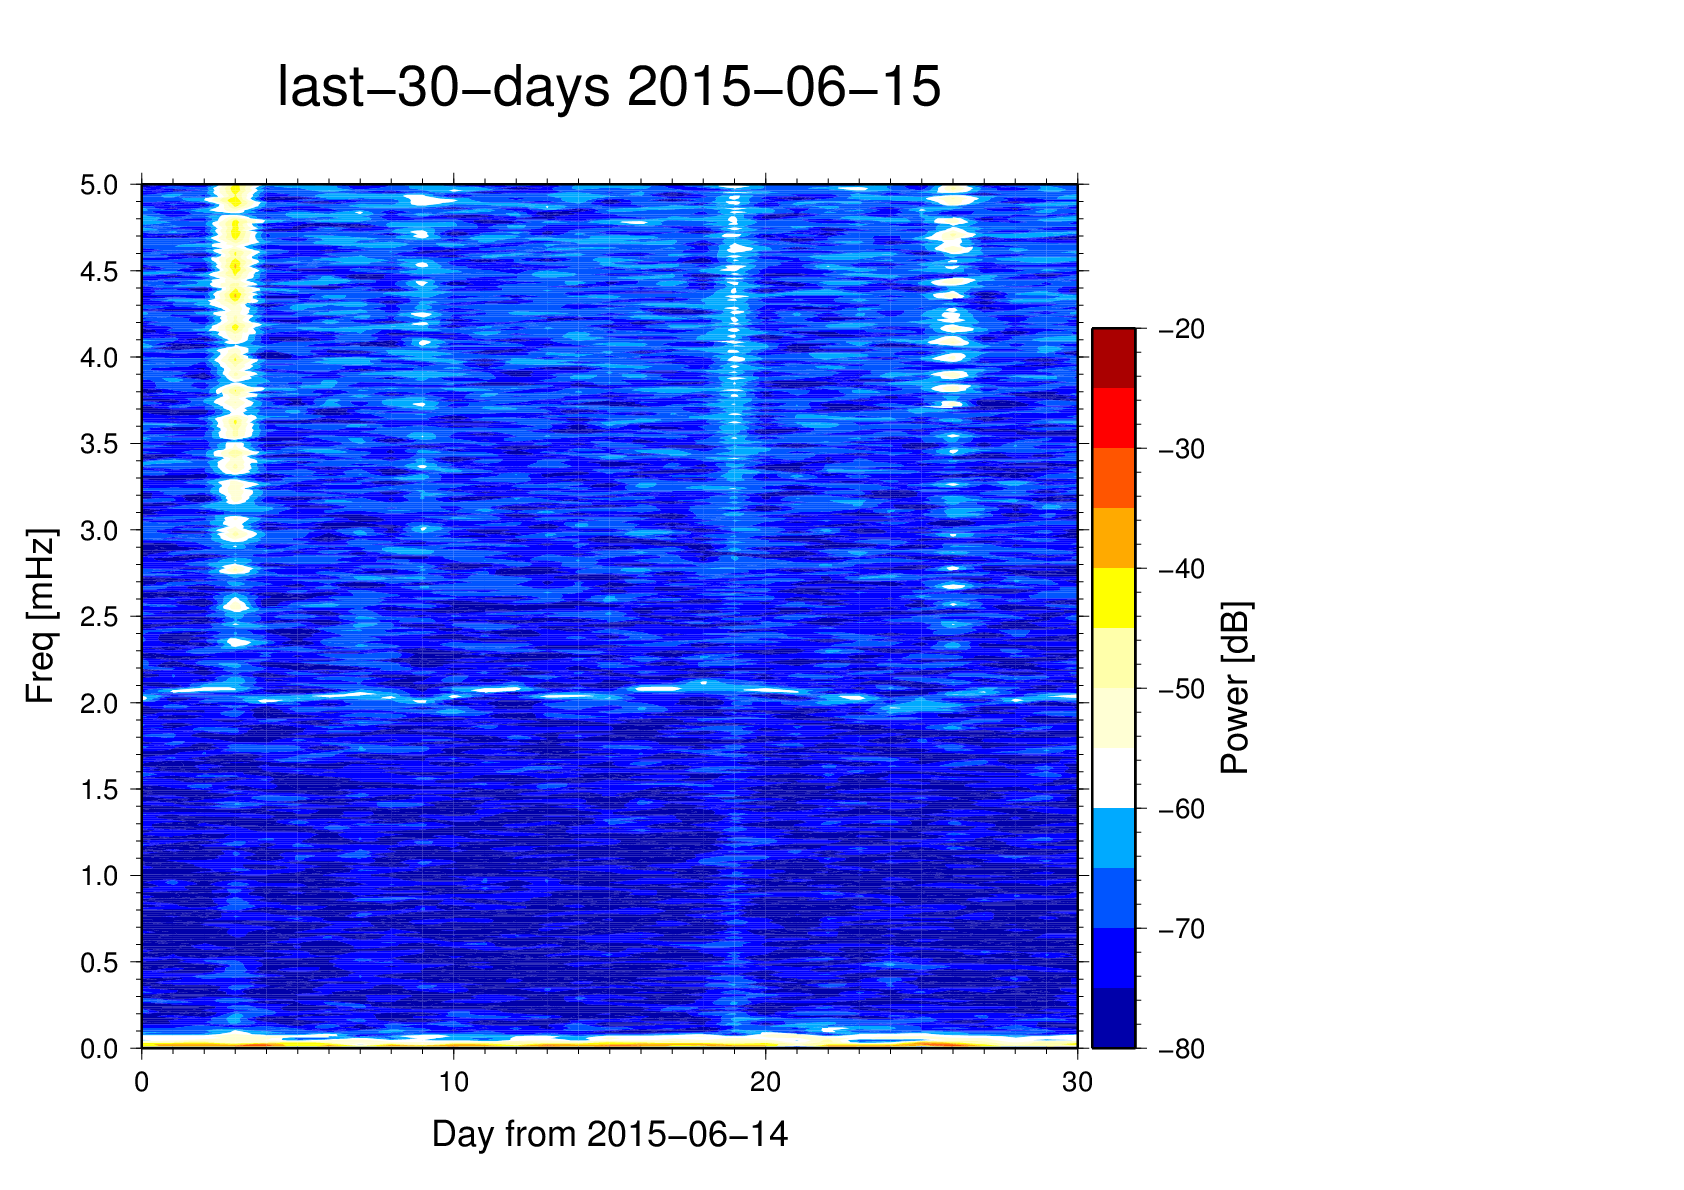
Task: Pick the bright yellow colorbar segment
Action: (1113, 598)
